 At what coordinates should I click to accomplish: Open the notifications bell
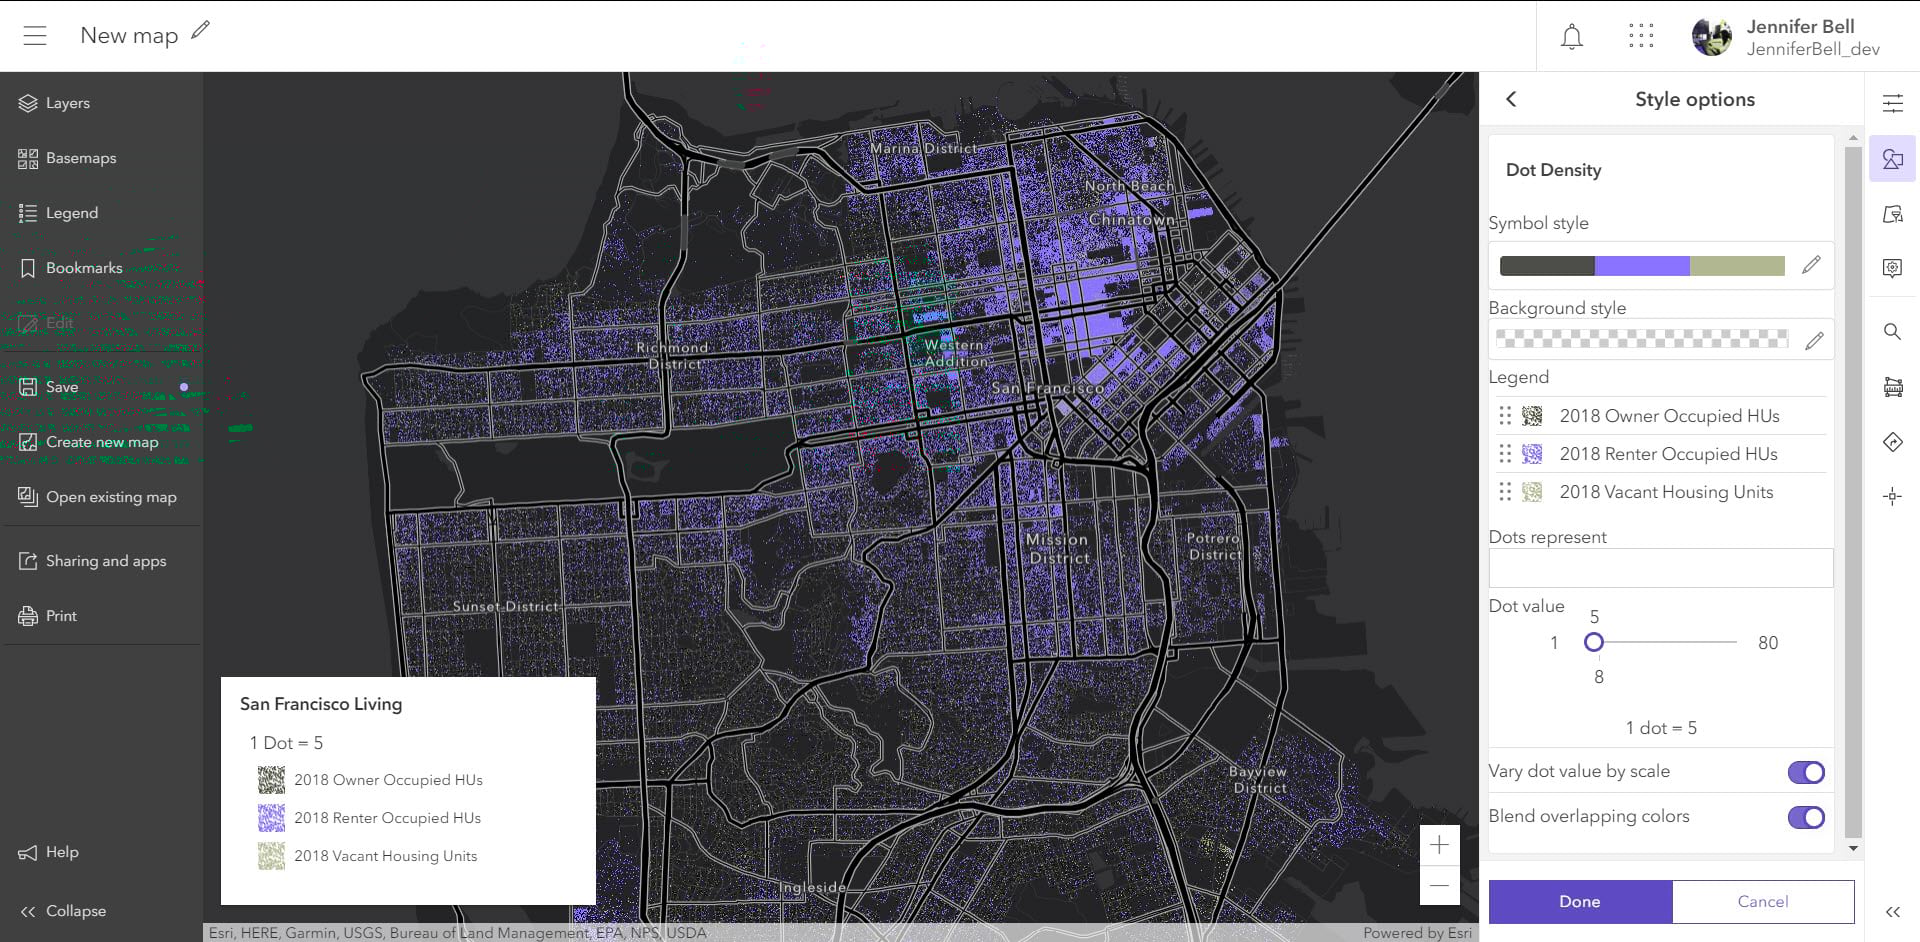[x=1570, y=36]
